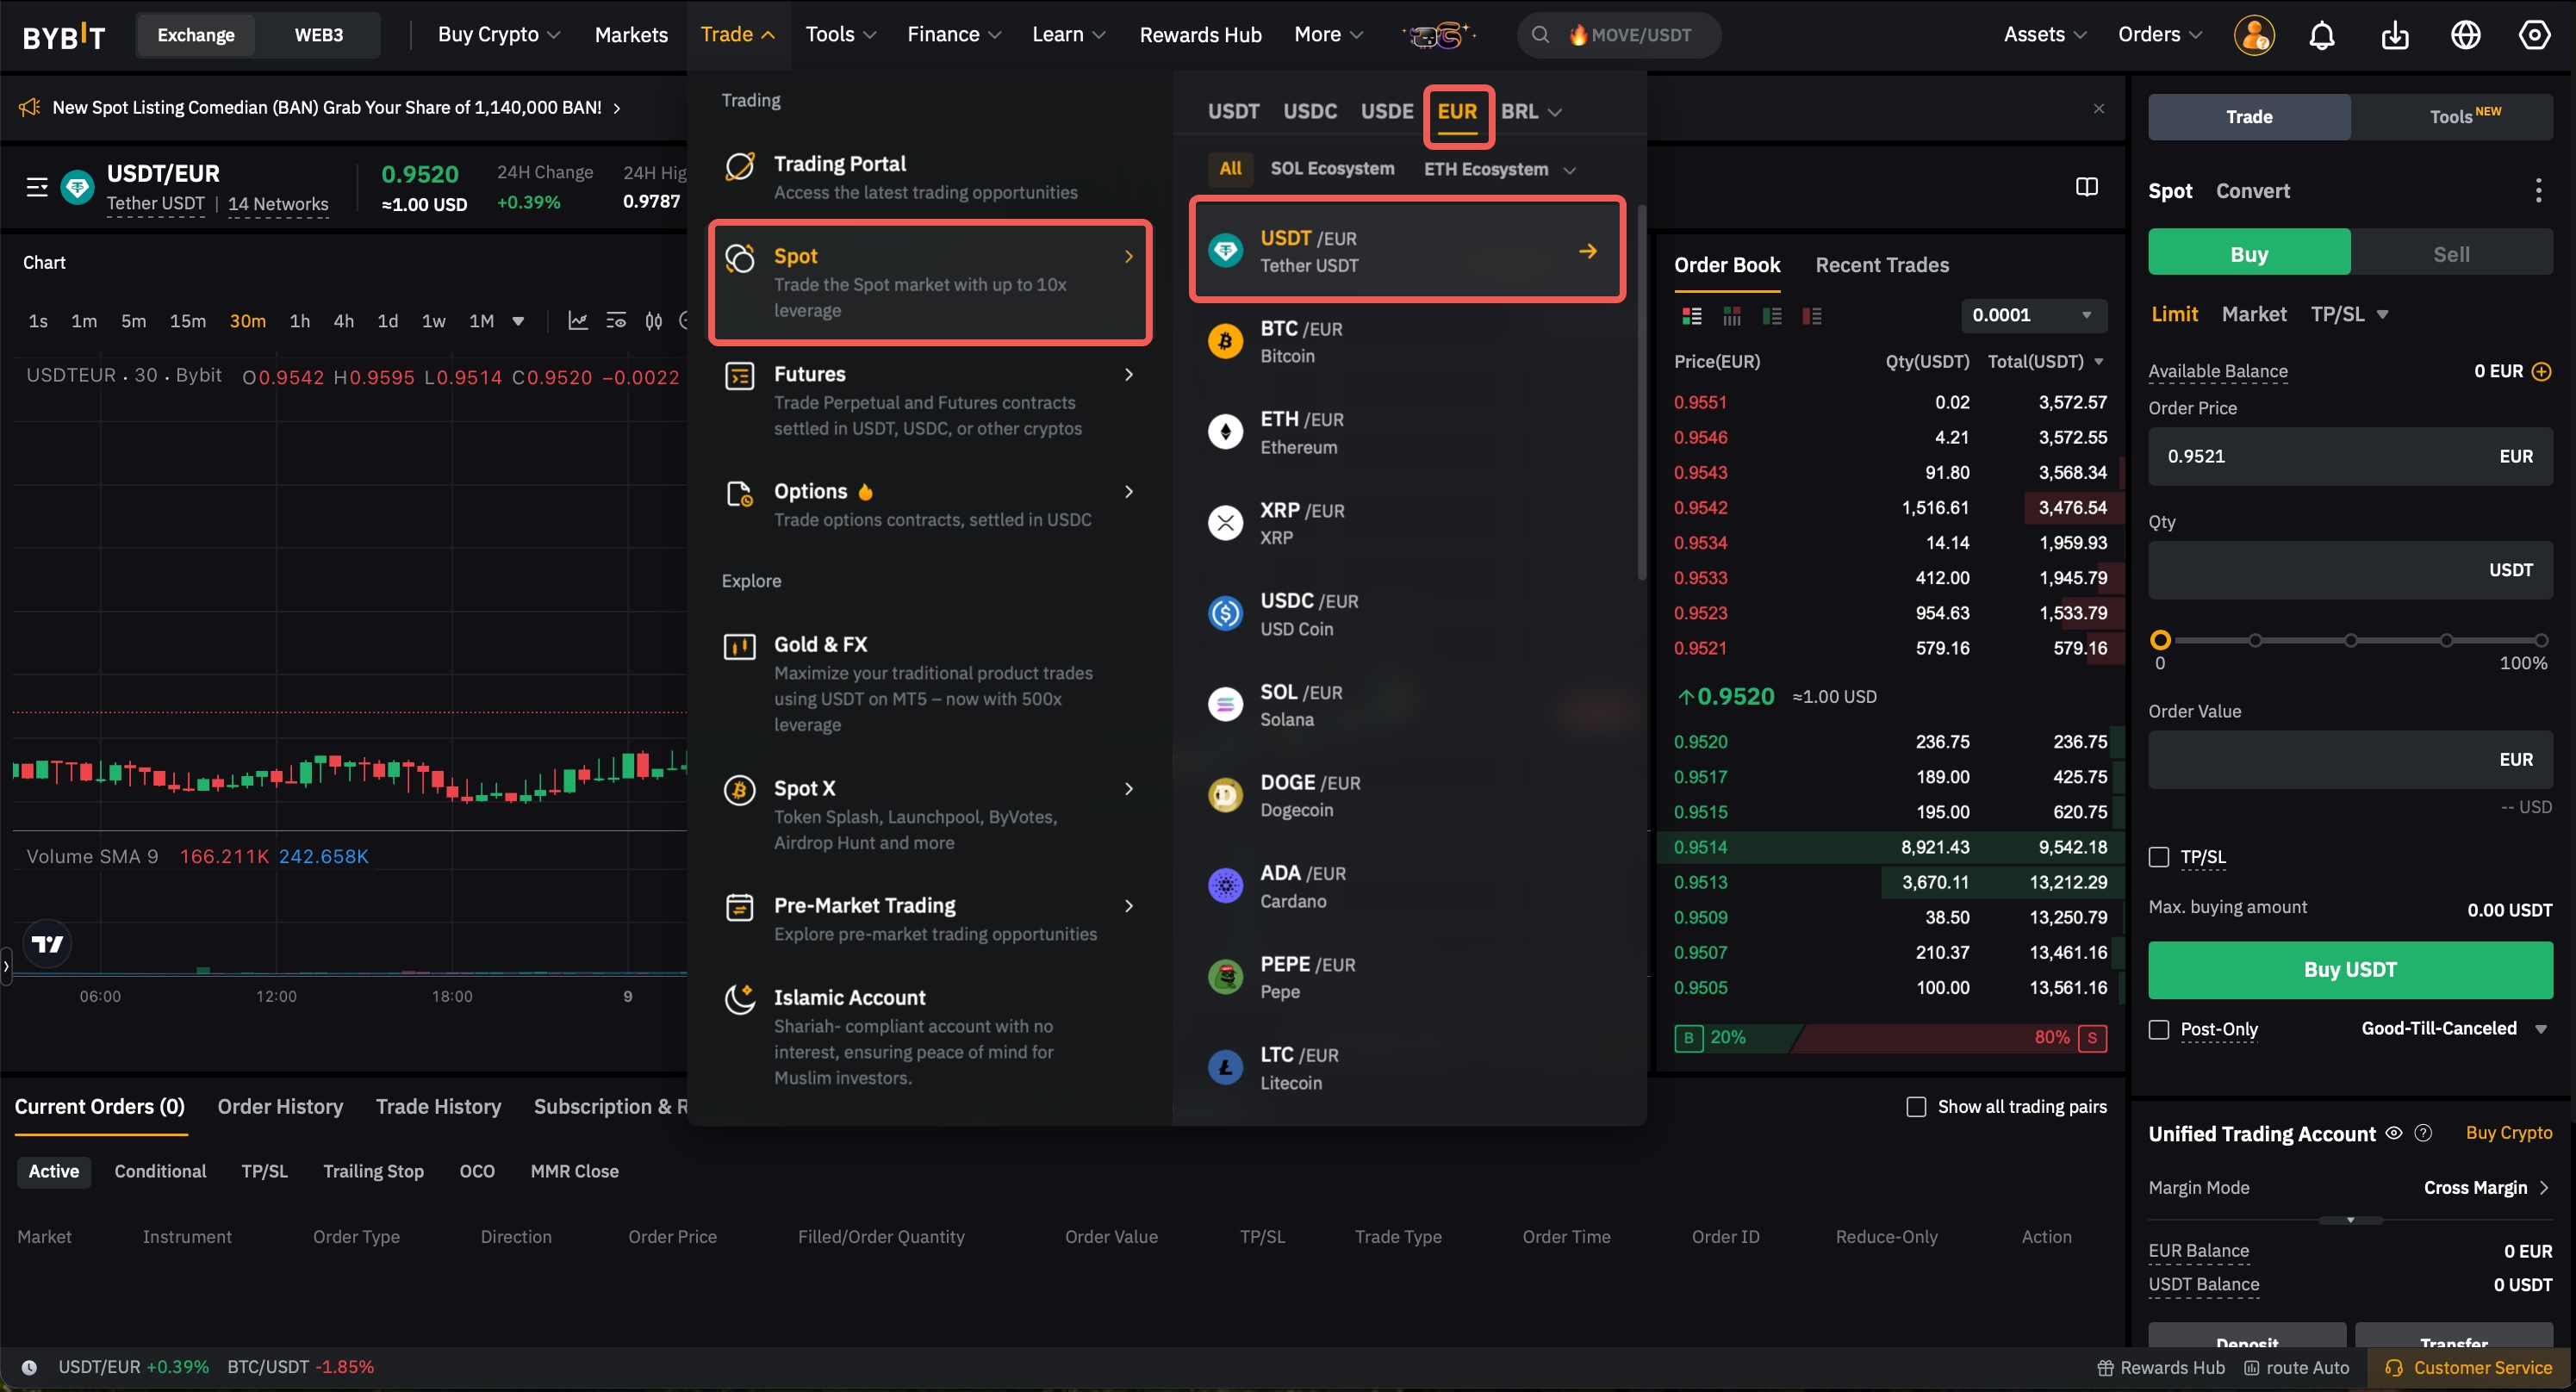
Task: Enable the TP/SL checkbox
Action: (2159, 857)
